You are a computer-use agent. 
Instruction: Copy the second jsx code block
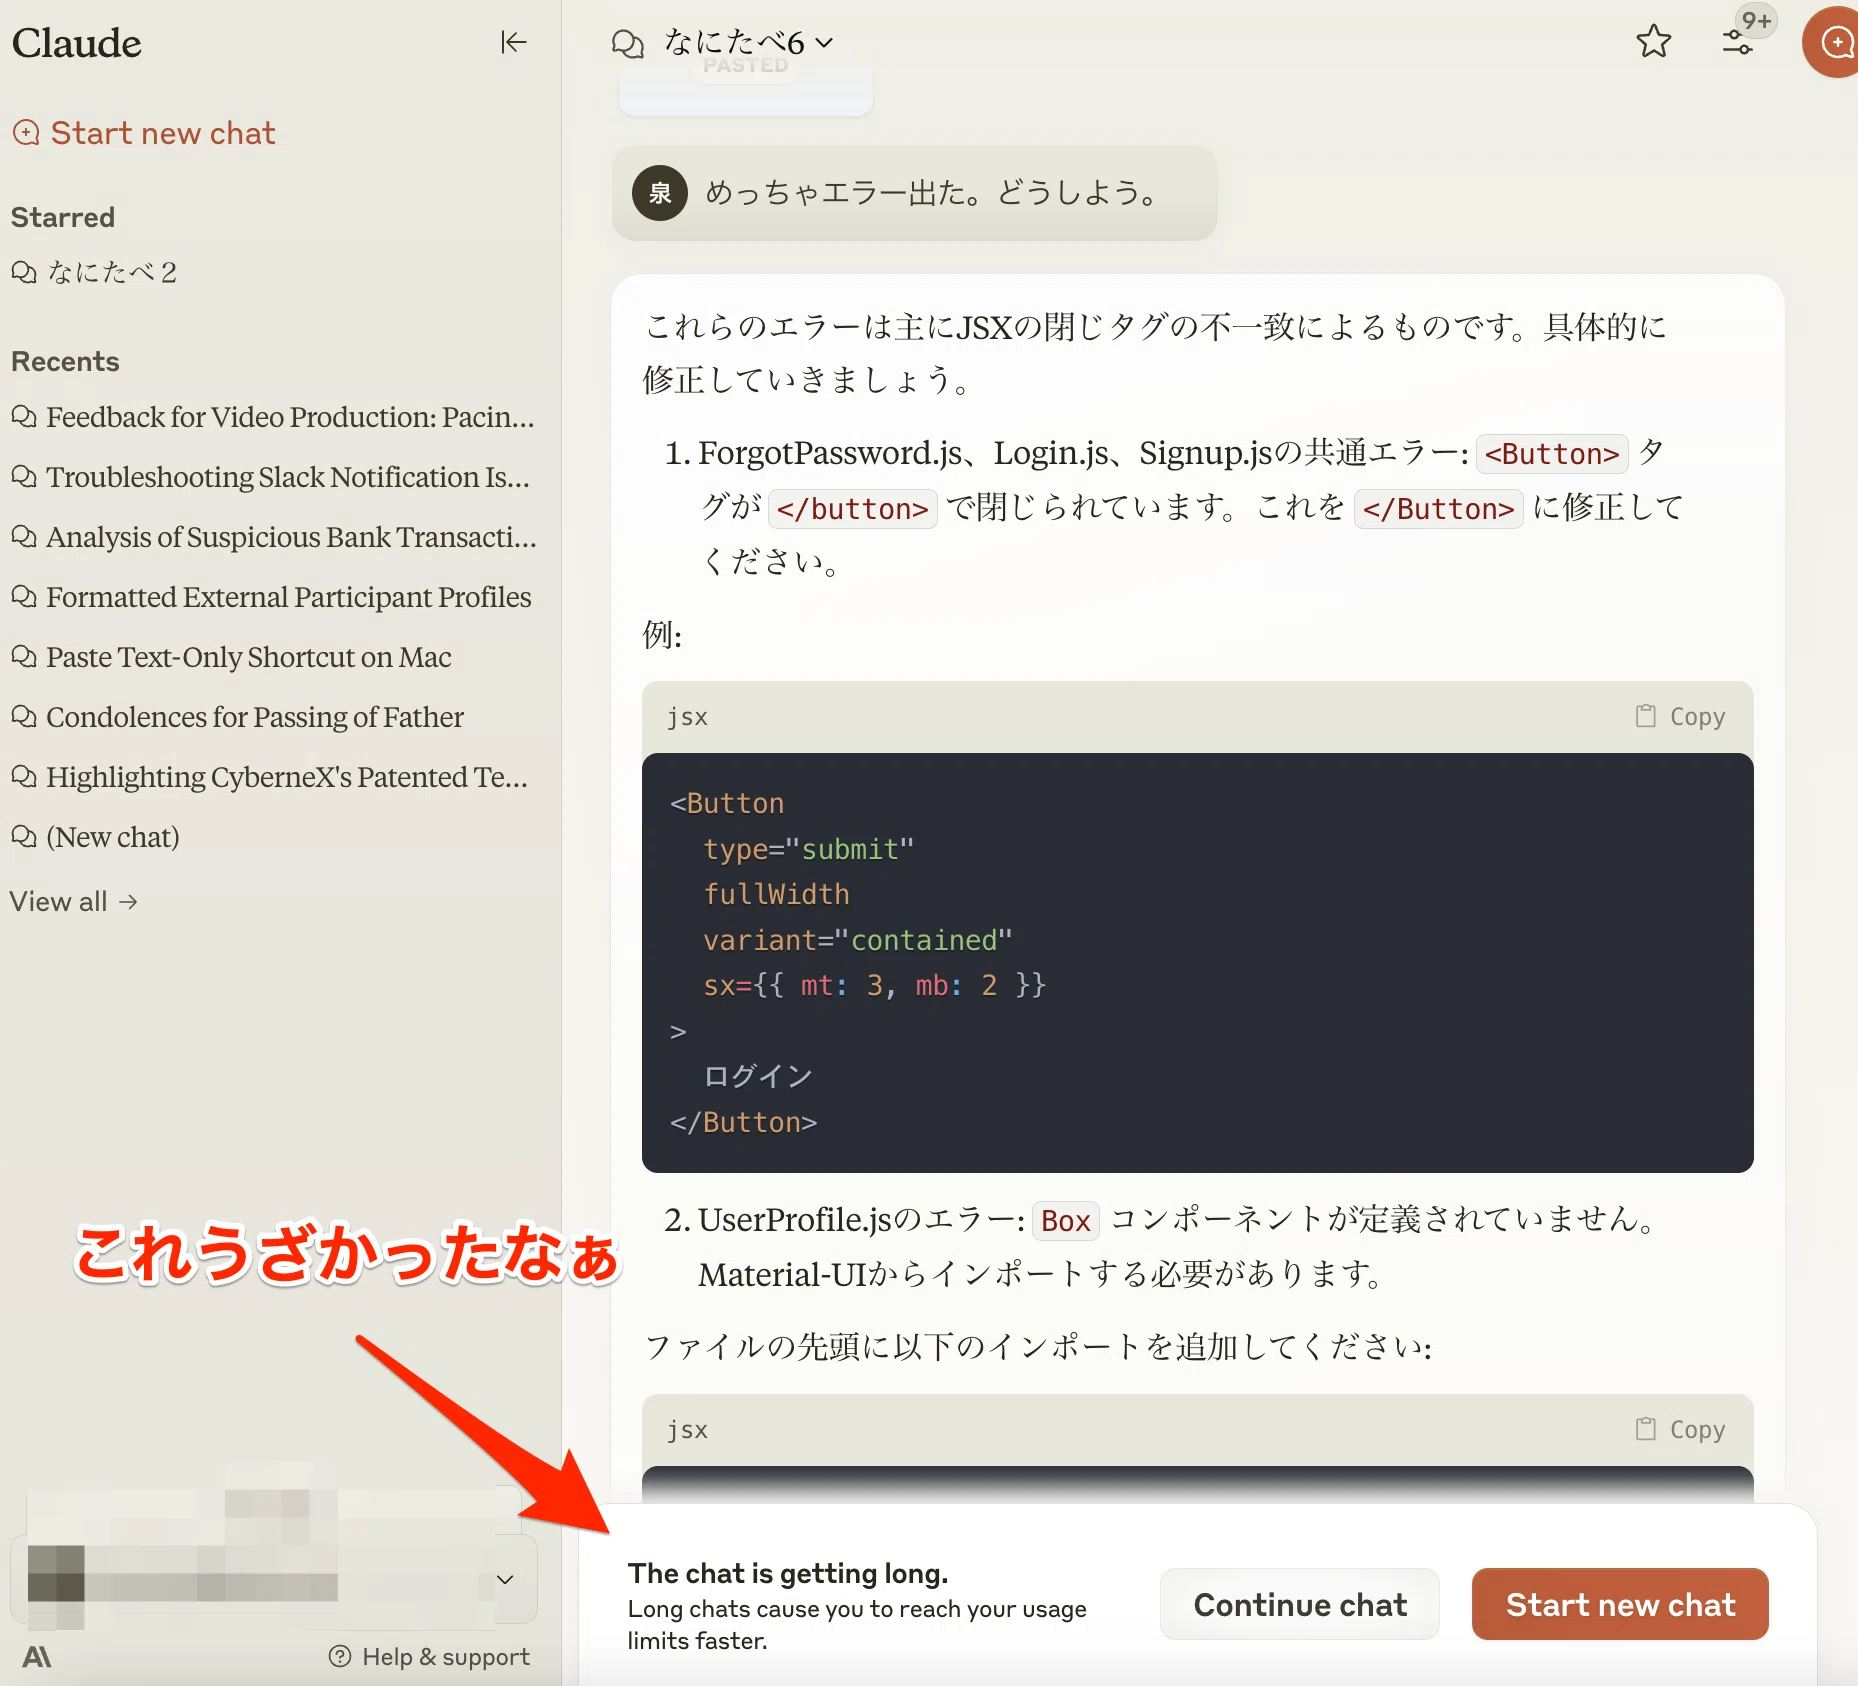coord(1680,1430)
